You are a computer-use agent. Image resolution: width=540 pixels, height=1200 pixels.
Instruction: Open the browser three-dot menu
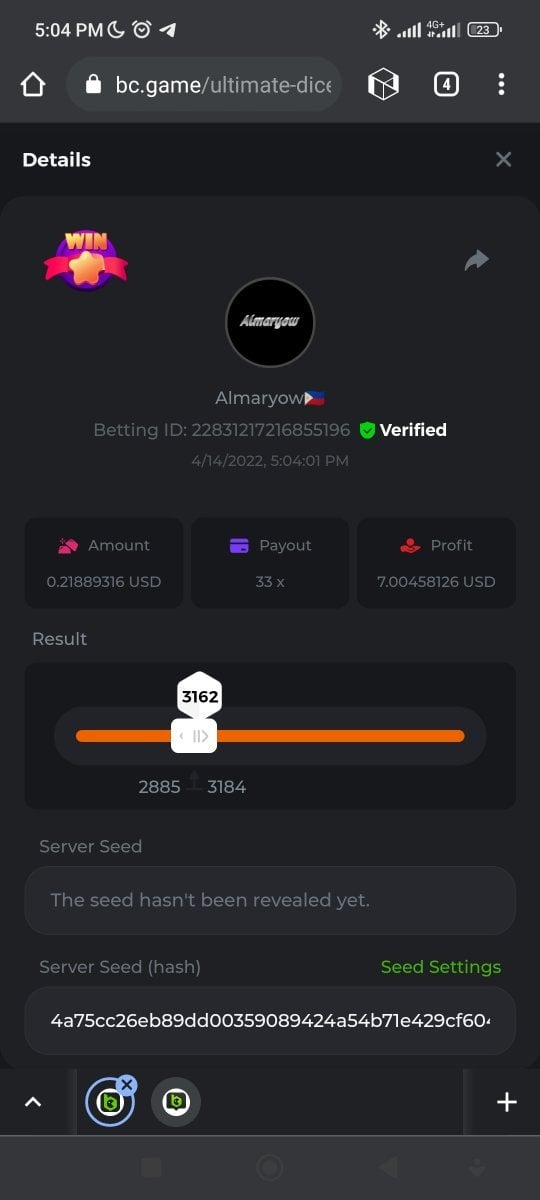501,85
